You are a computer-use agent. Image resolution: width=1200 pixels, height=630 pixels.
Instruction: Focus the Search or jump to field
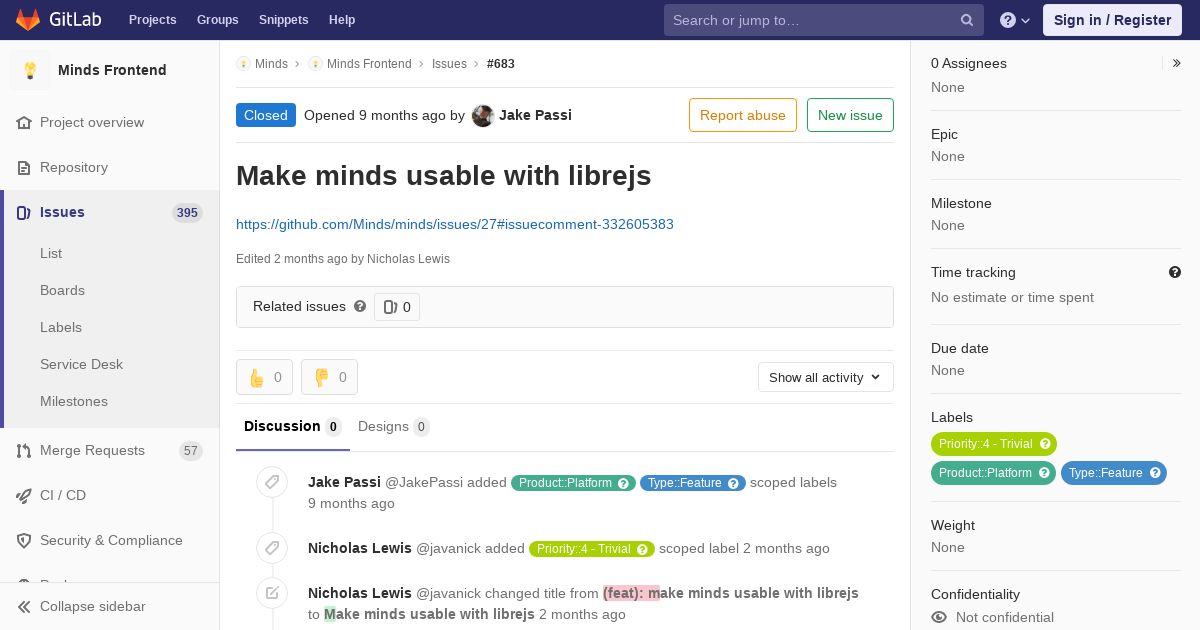click(x=824, y=20)
